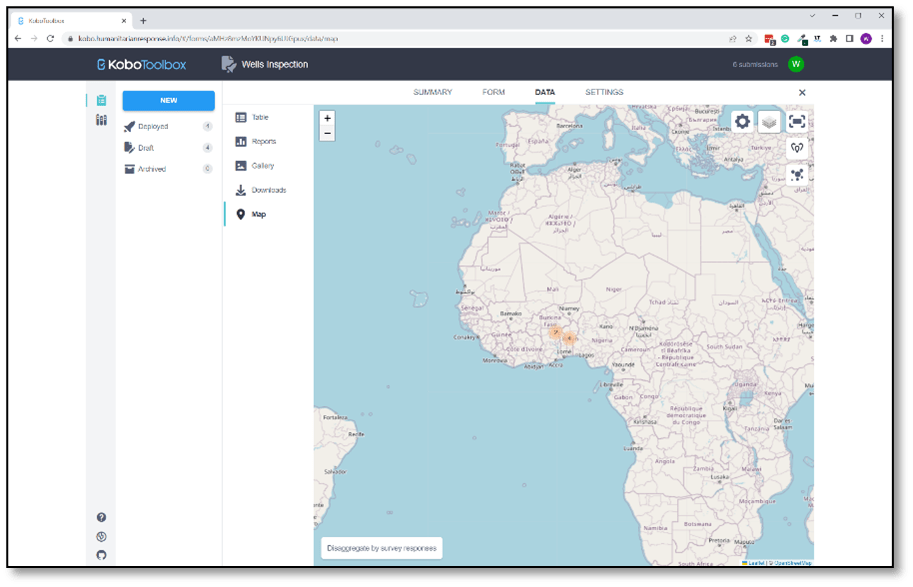This screenshot has height=587, width=913.
Task: Switch to the SUMMARY tab
Action: (x=432, y=92)
